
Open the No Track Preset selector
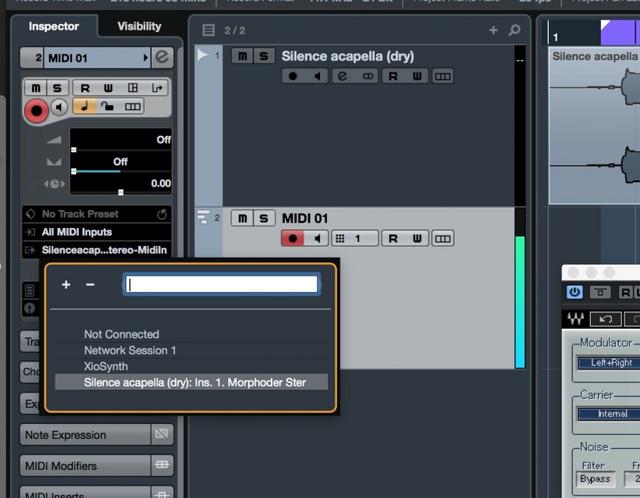coord(97,214)
